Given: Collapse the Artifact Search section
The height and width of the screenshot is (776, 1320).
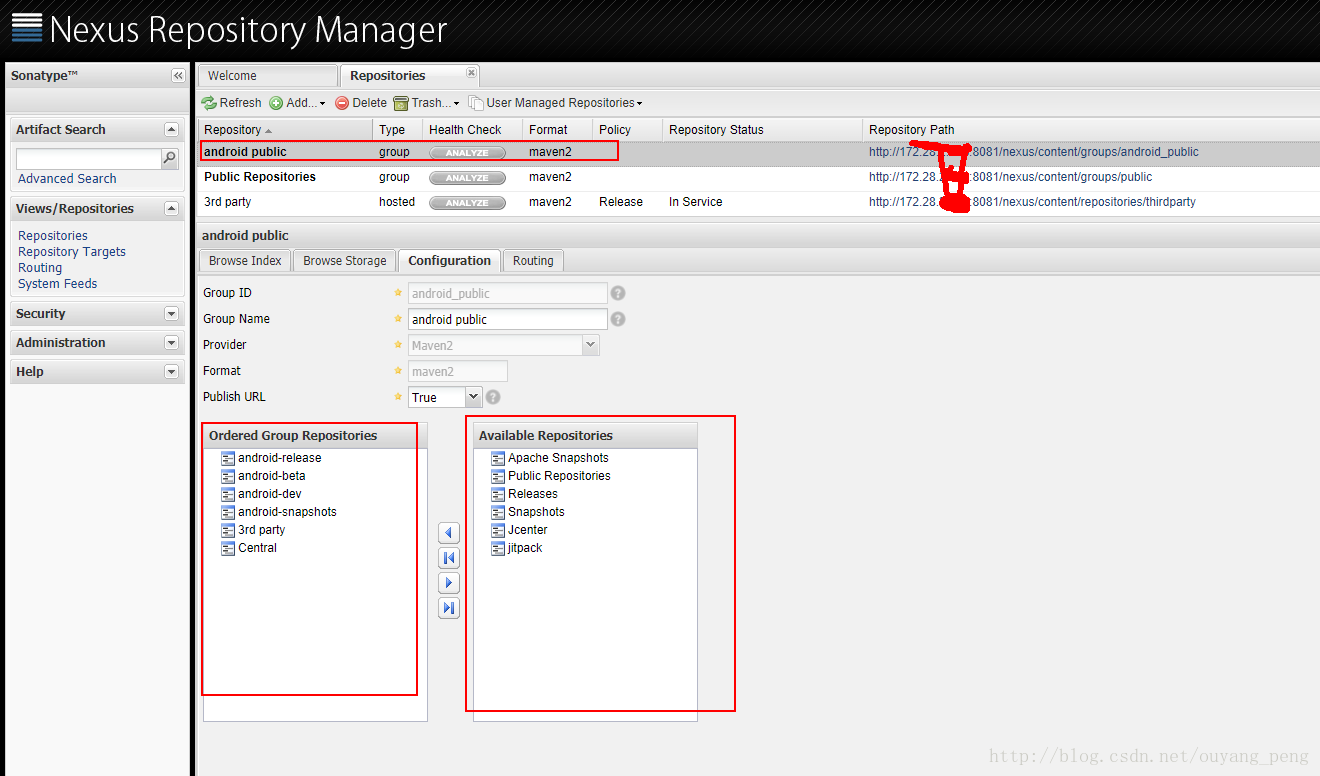Looking at the screenshot, I should (171, 130).
